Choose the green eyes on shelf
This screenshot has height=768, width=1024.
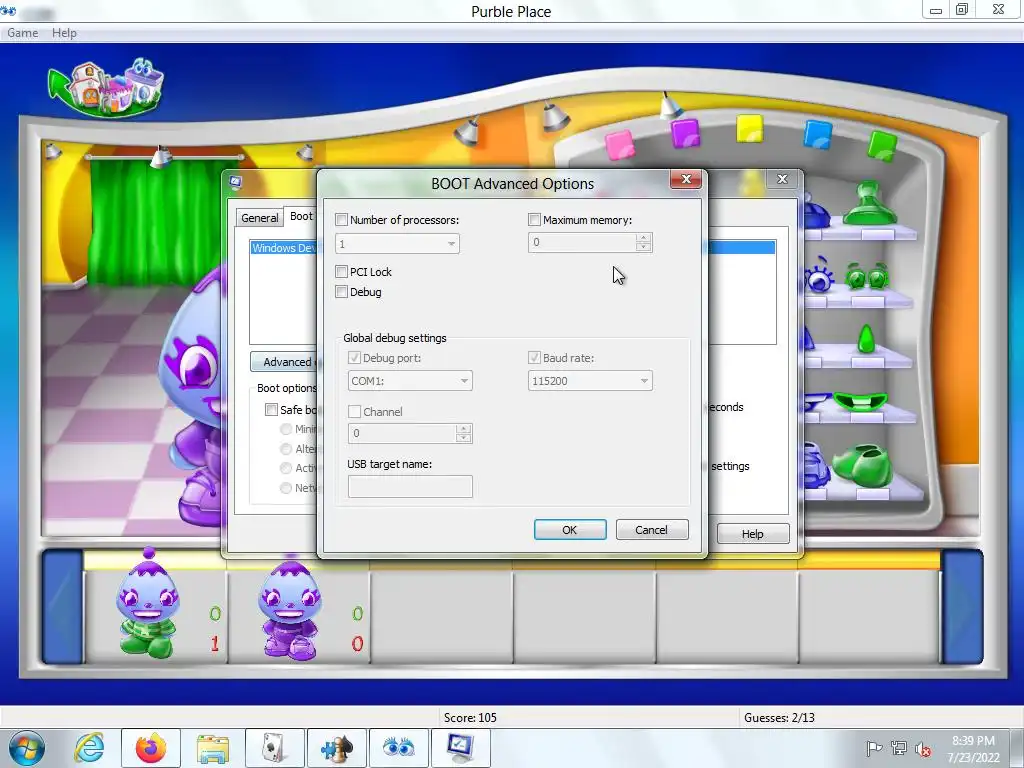[x=867, y=277]
